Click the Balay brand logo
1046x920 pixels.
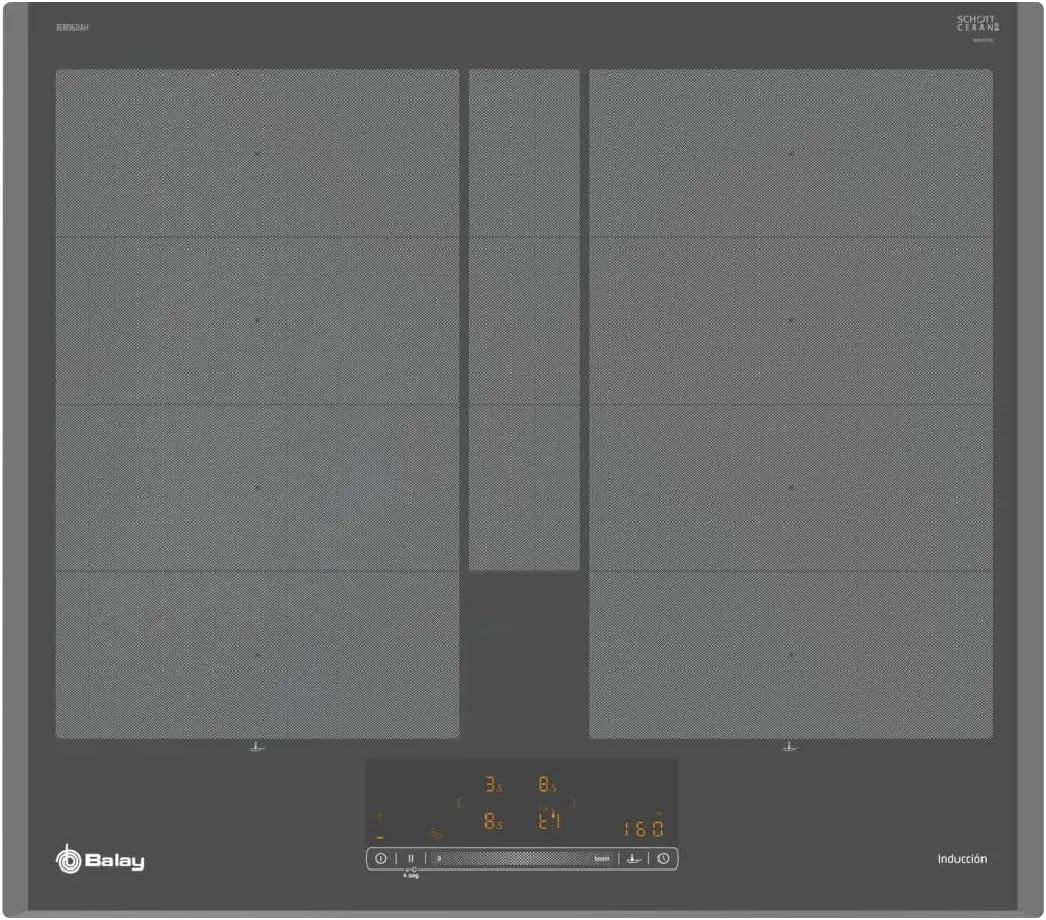(100, 859)
